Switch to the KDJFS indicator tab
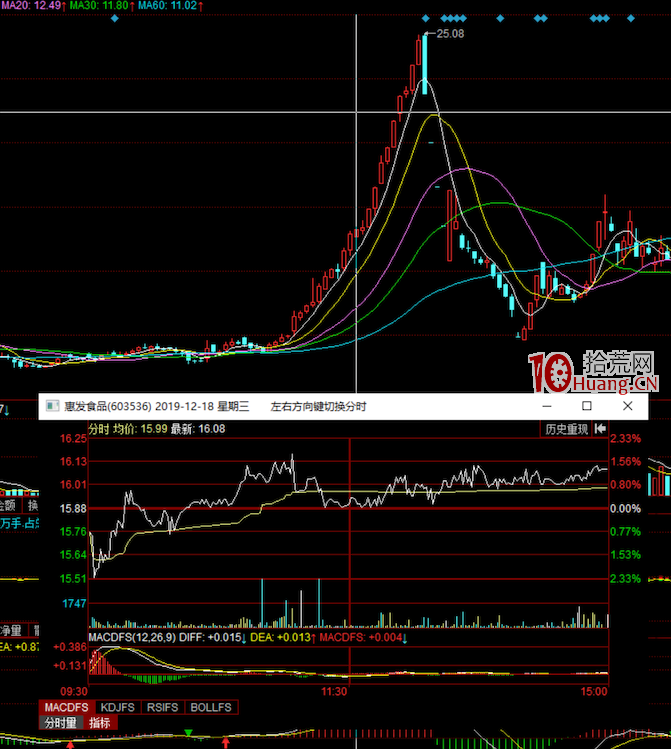Screen dimensions: 671x749 point(117,707)
